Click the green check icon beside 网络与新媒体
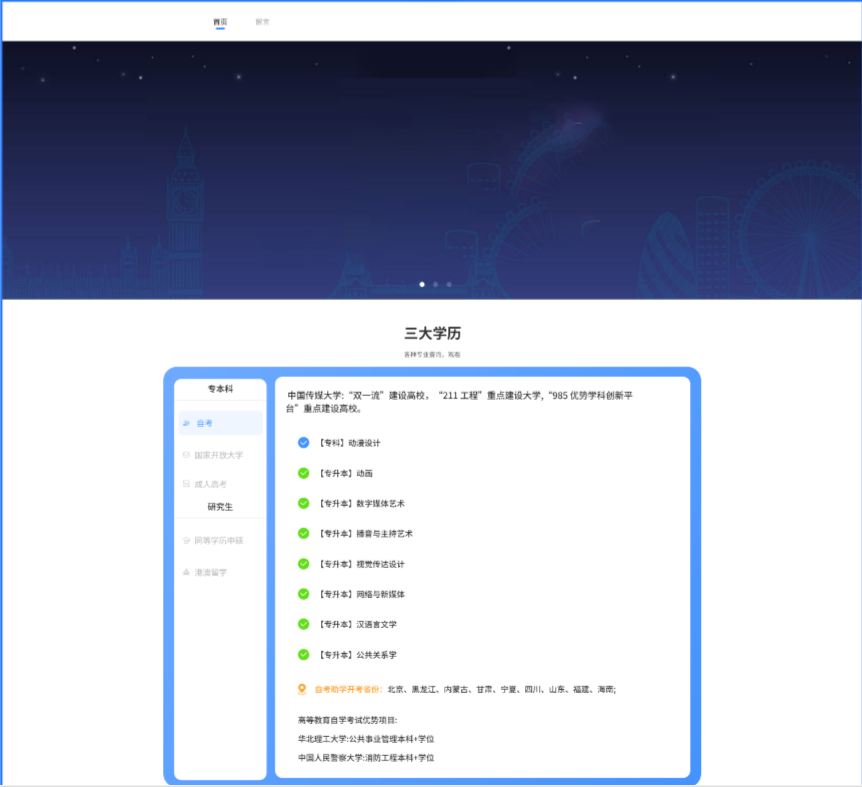The height and width of the screenshot is (787, 862). pos(303,594)
